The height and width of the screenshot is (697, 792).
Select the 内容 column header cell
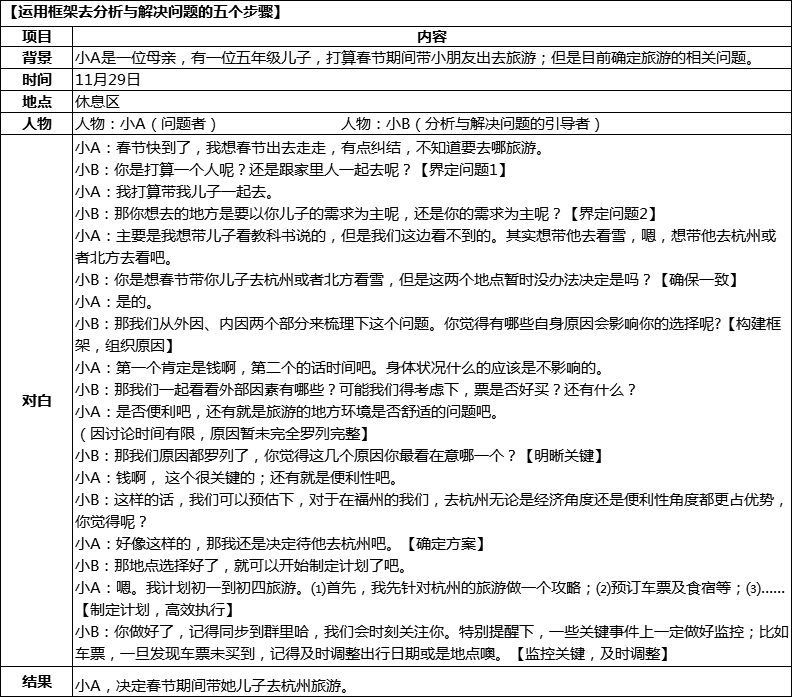click(x=431, y=34)
